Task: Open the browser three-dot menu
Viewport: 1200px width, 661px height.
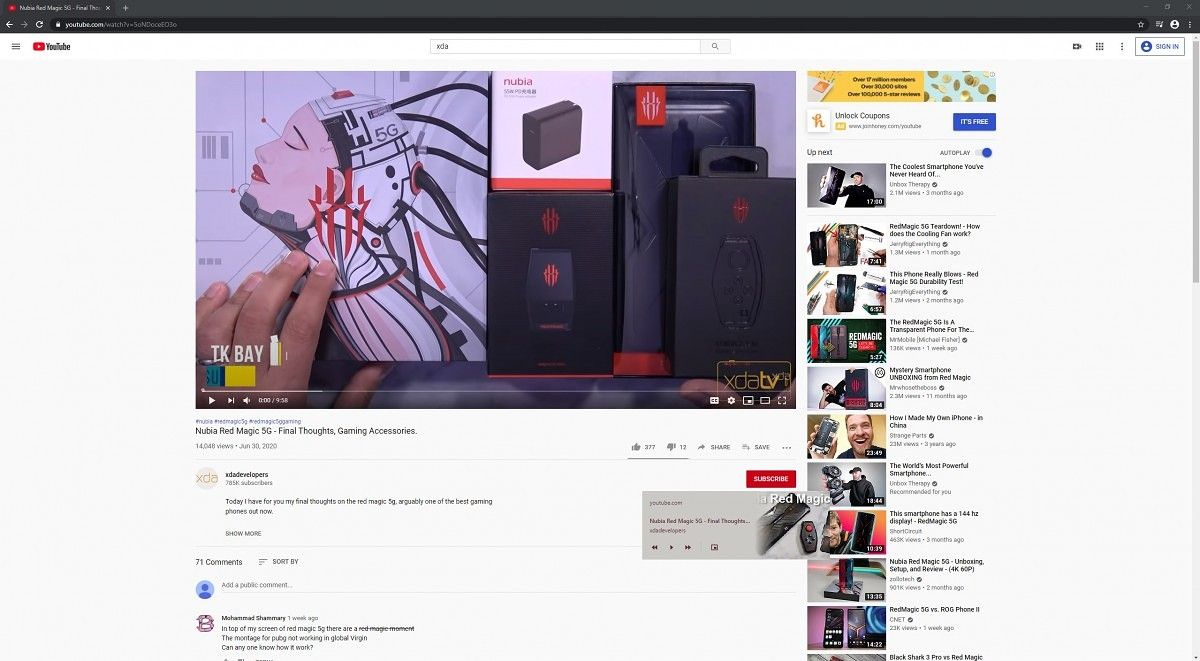Action: pyautogui.click(x=1190, y=23)
